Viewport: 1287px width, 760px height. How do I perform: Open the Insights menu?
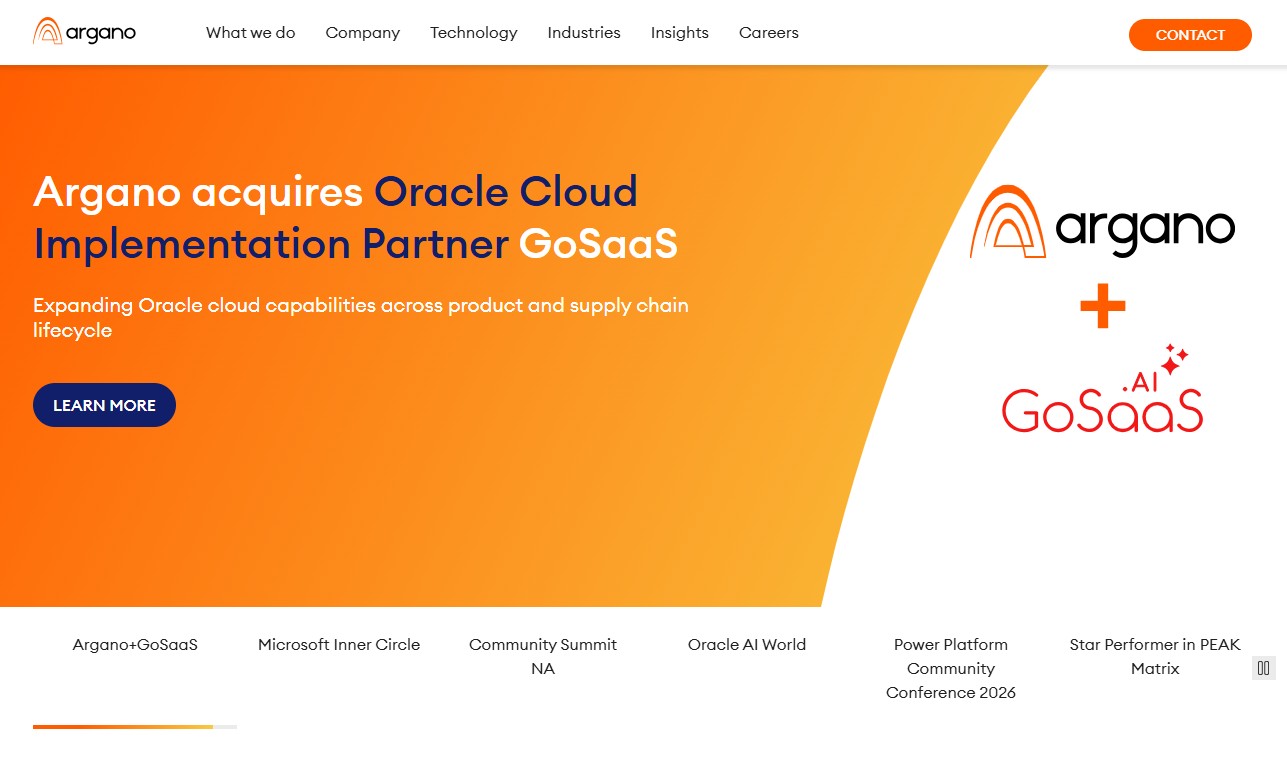pos(680,33)
